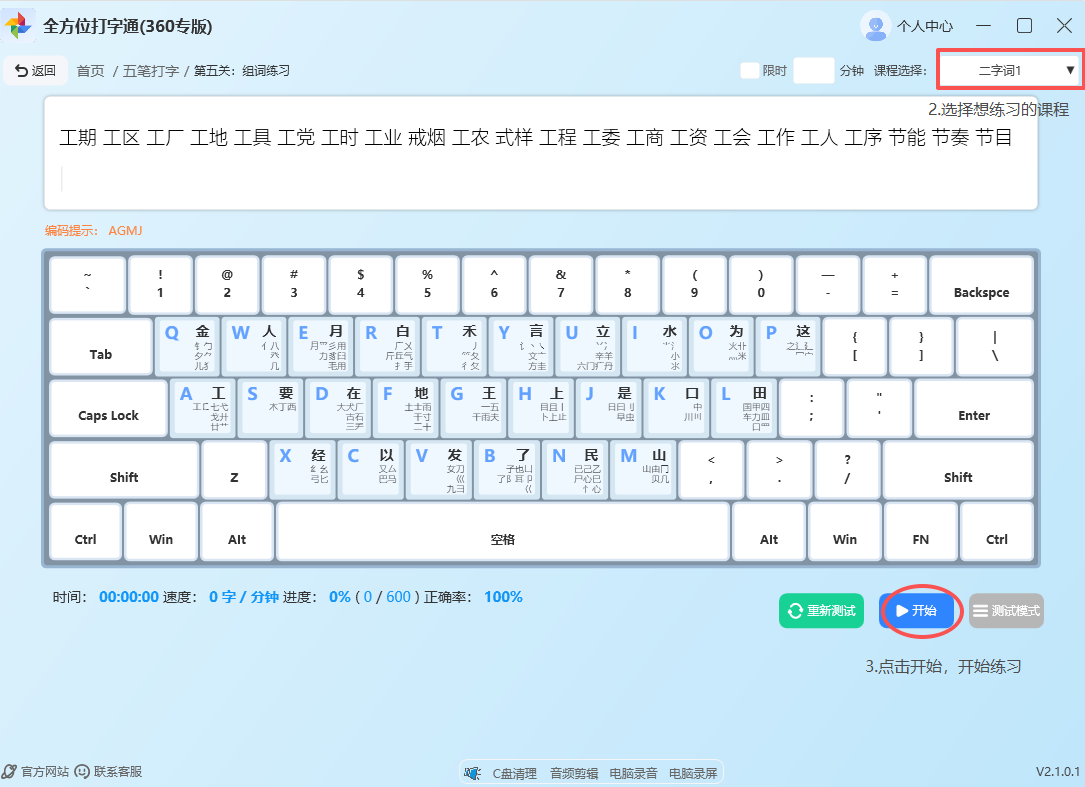Open the 音频剪辑 link
1085x787 pixels.
pos(574,773)
